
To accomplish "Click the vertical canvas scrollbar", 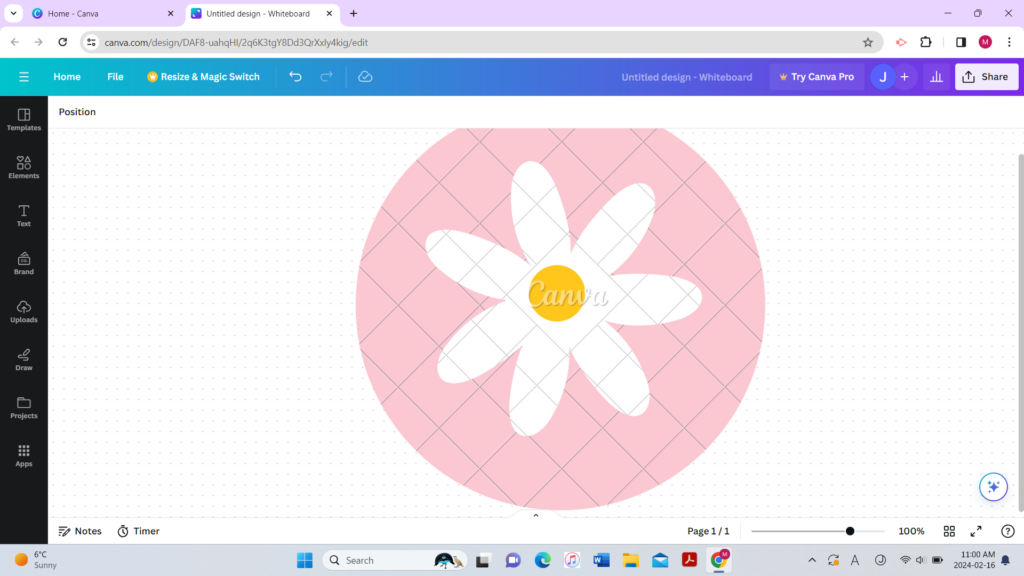I will coord(1021,332).
